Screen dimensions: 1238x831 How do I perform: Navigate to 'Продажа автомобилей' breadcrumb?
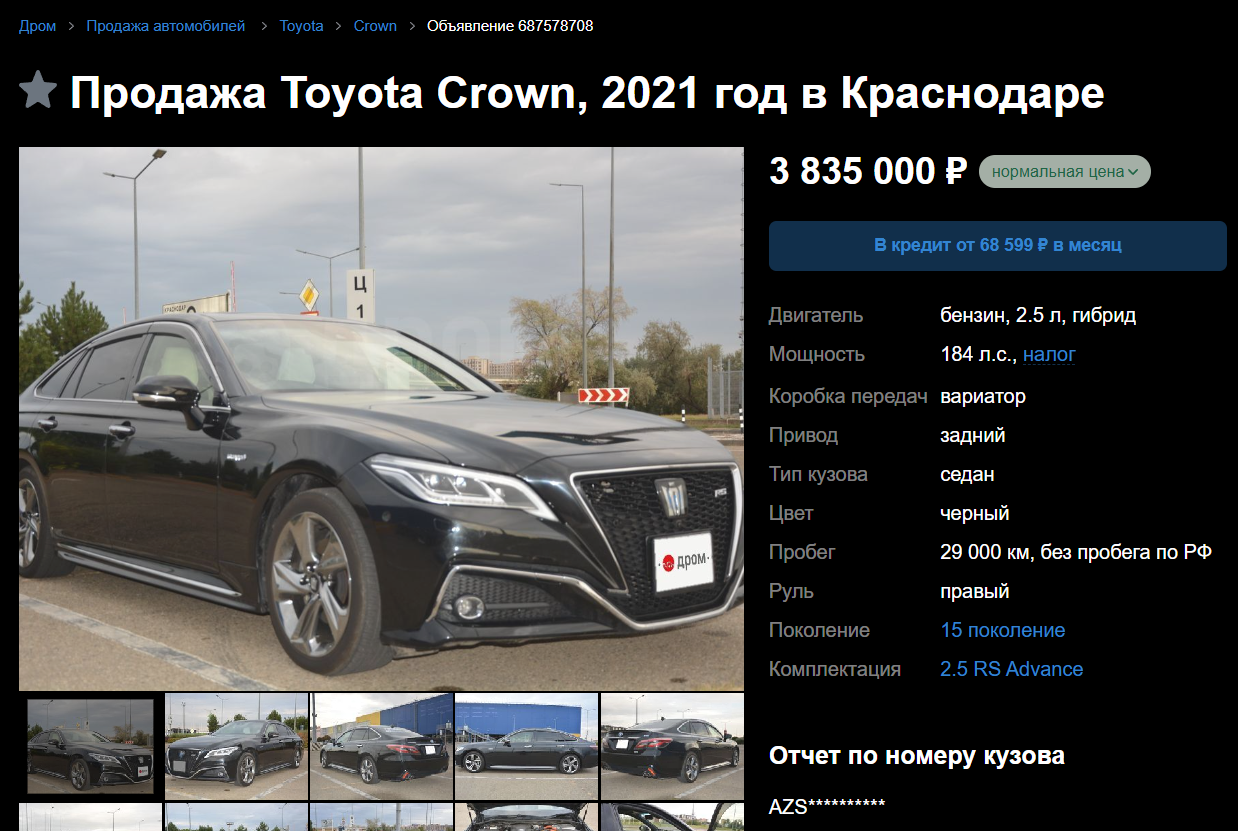(166, 26)
